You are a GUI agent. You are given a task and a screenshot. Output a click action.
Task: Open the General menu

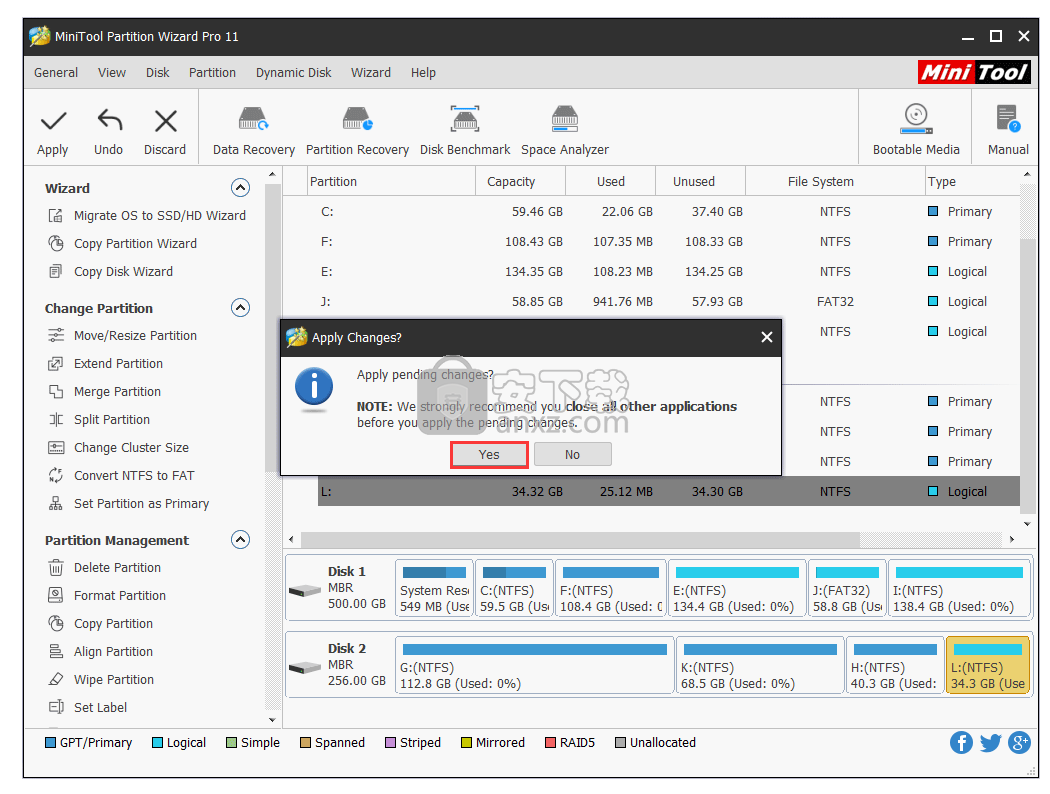click(x=56, y=72)
